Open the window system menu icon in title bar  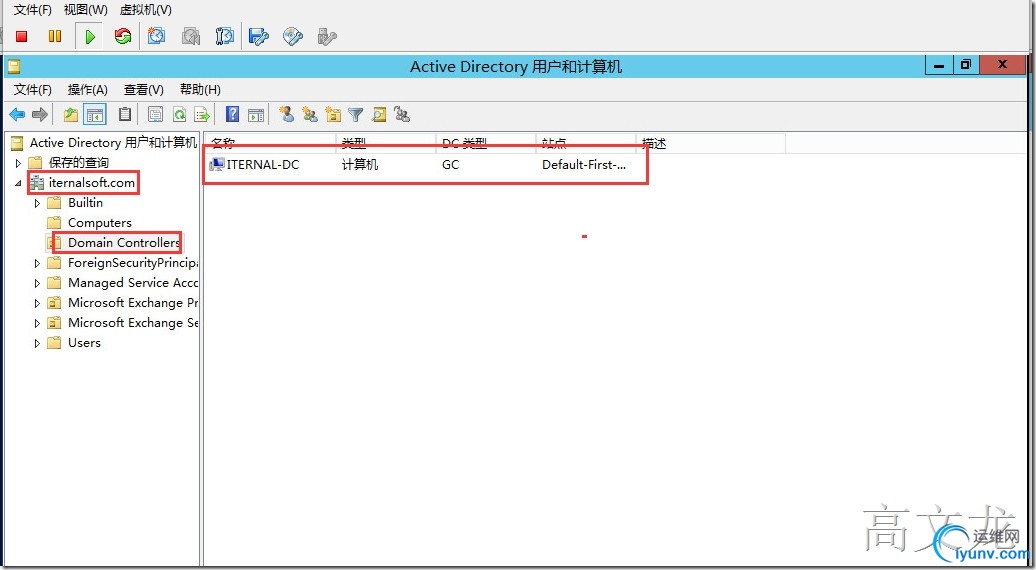click(x=15, y=67)
